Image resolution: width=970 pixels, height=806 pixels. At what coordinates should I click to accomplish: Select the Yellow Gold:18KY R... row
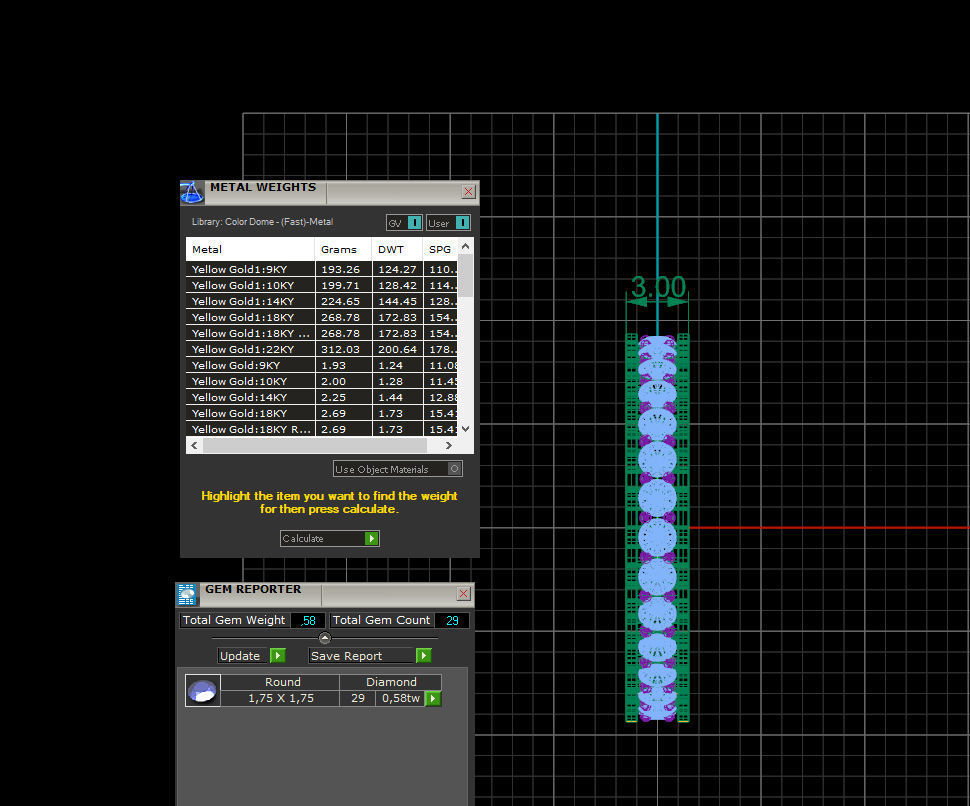click(322, 429)
